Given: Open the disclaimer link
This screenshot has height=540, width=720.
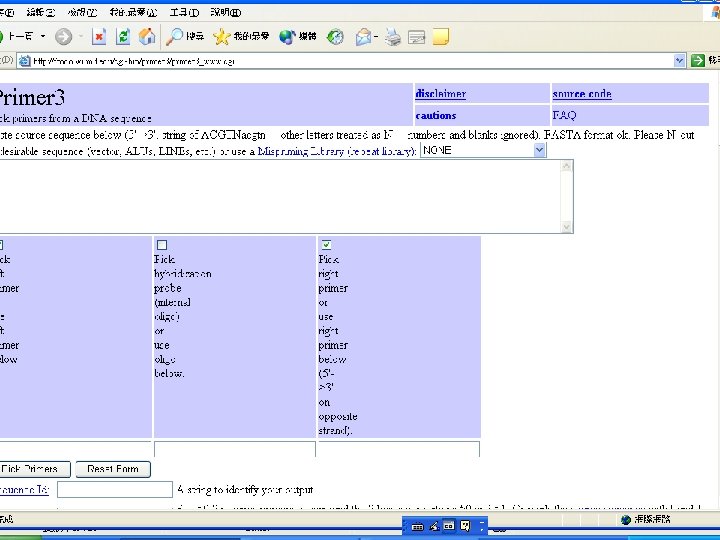Looking at the screenshot, I should pyautogui.click(x=440, y=94).
